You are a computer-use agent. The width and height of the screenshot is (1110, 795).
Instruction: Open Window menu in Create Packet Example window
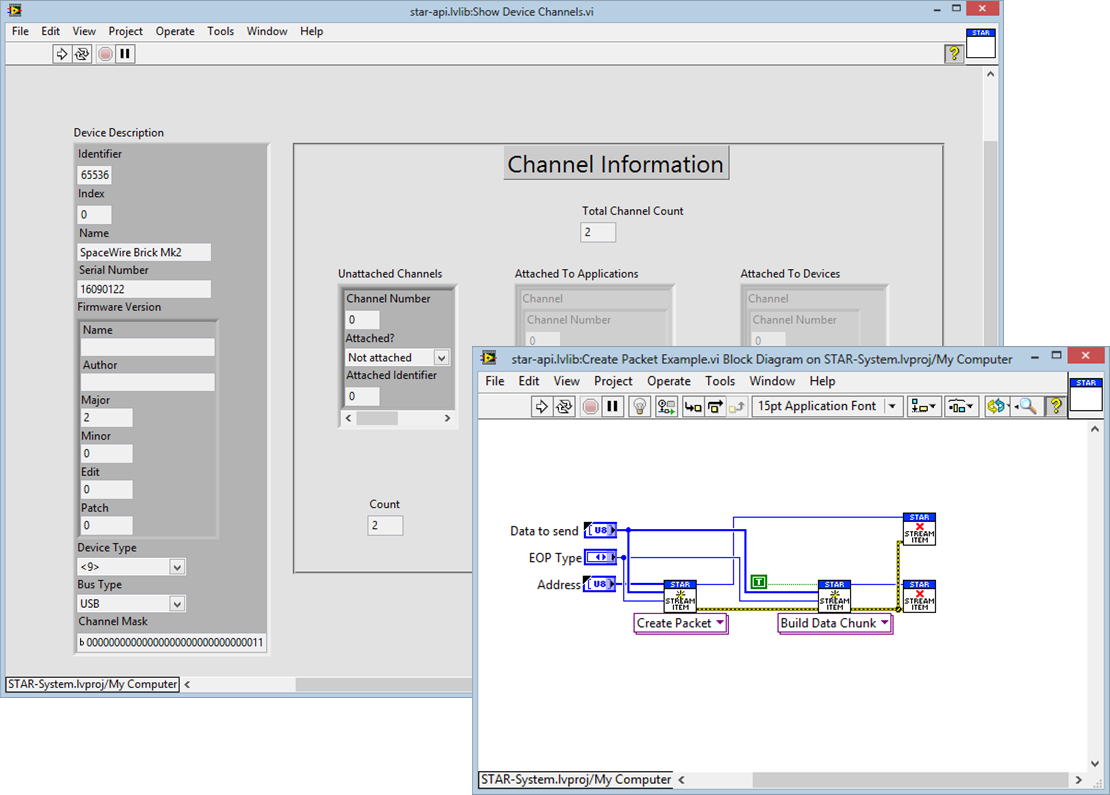(772, 381)
